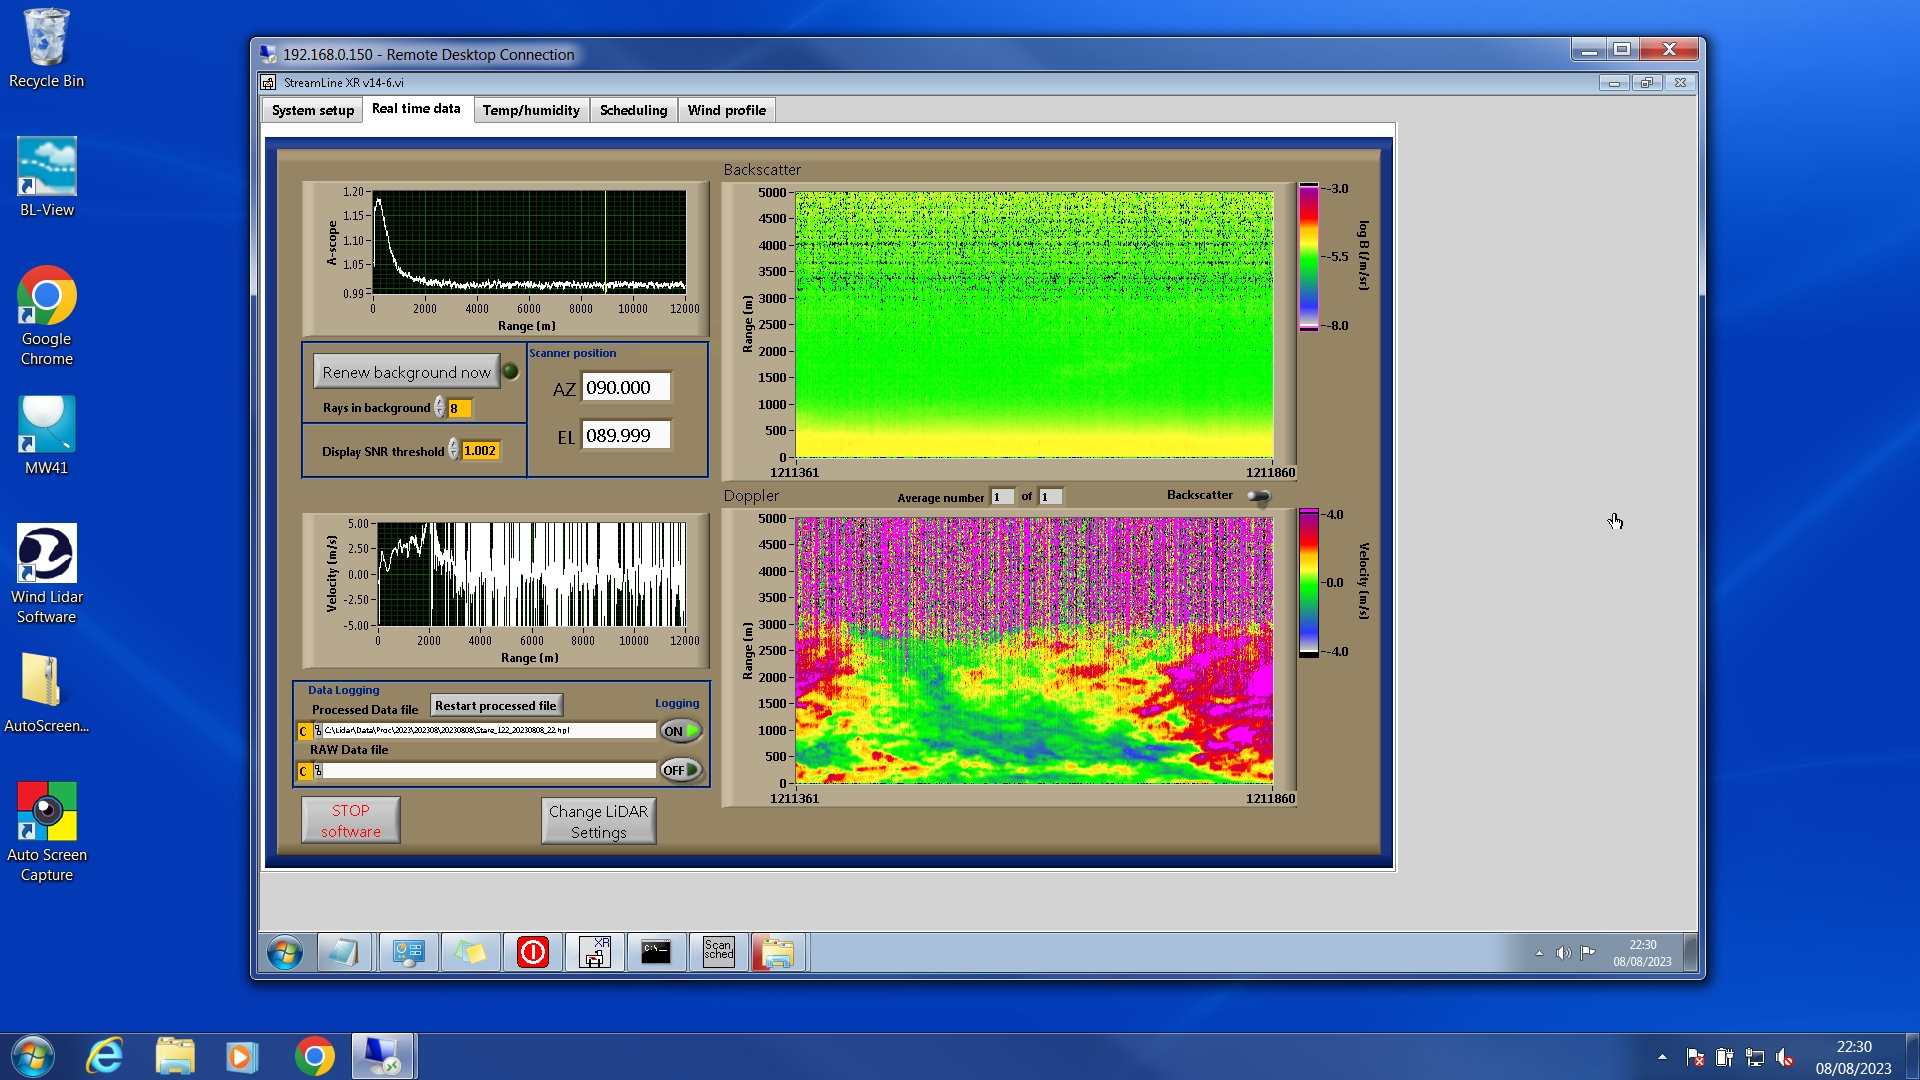The width and height of the screenshot is (1920, 1080).
Task: Click the red power icon in remote taskbar
Action: pyautogui.click(x=533, y=952)
